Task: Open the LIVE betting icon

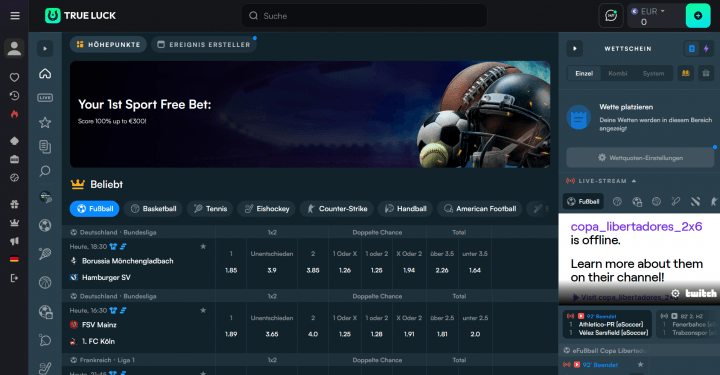Action: [x=45, y=98]
